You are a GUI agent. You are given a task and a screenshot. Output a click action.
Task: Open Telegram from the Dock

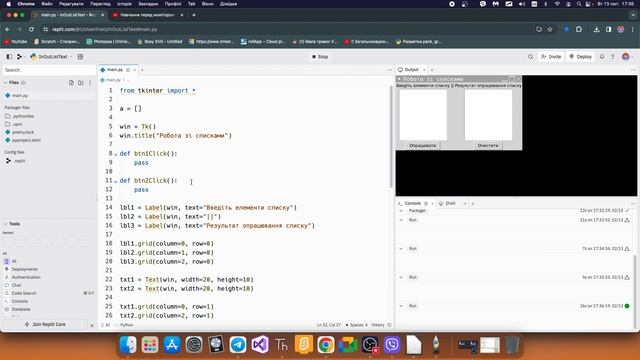238,345
